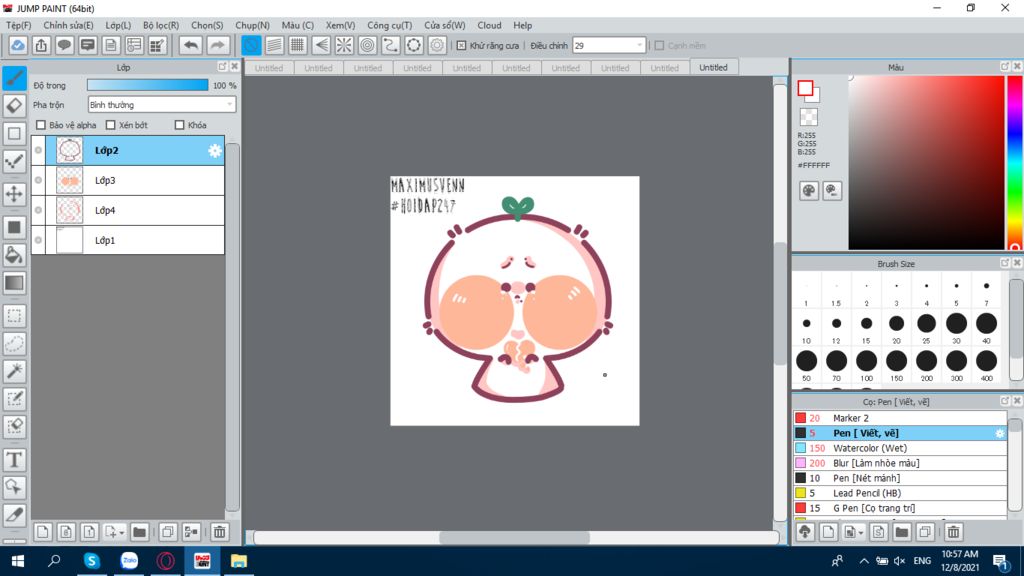Switch to the active last Untitled tab

pyautogui.click(x=713, y=67)
